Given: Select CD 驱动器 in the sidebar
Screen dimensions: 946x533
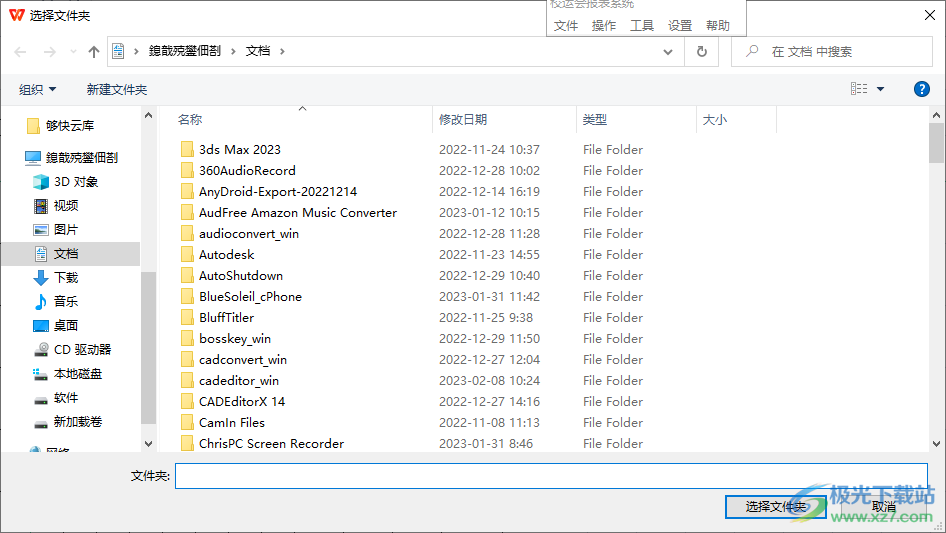Looking at the screenshot, I should point(82,349).
